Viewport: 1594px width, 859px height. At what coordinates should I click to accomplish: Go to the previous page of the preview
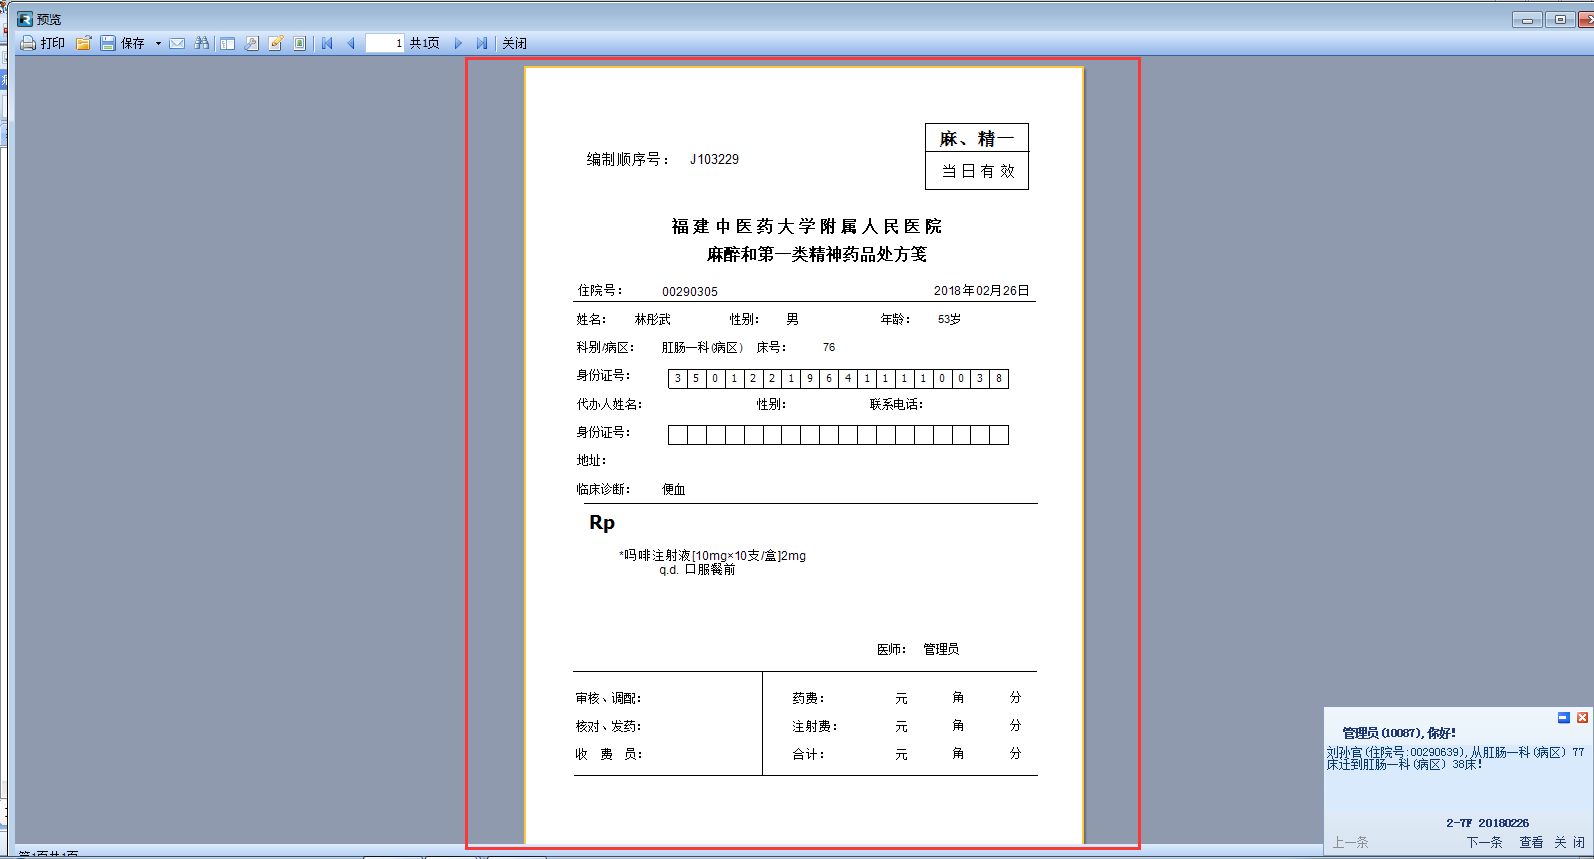coord(351,43)
